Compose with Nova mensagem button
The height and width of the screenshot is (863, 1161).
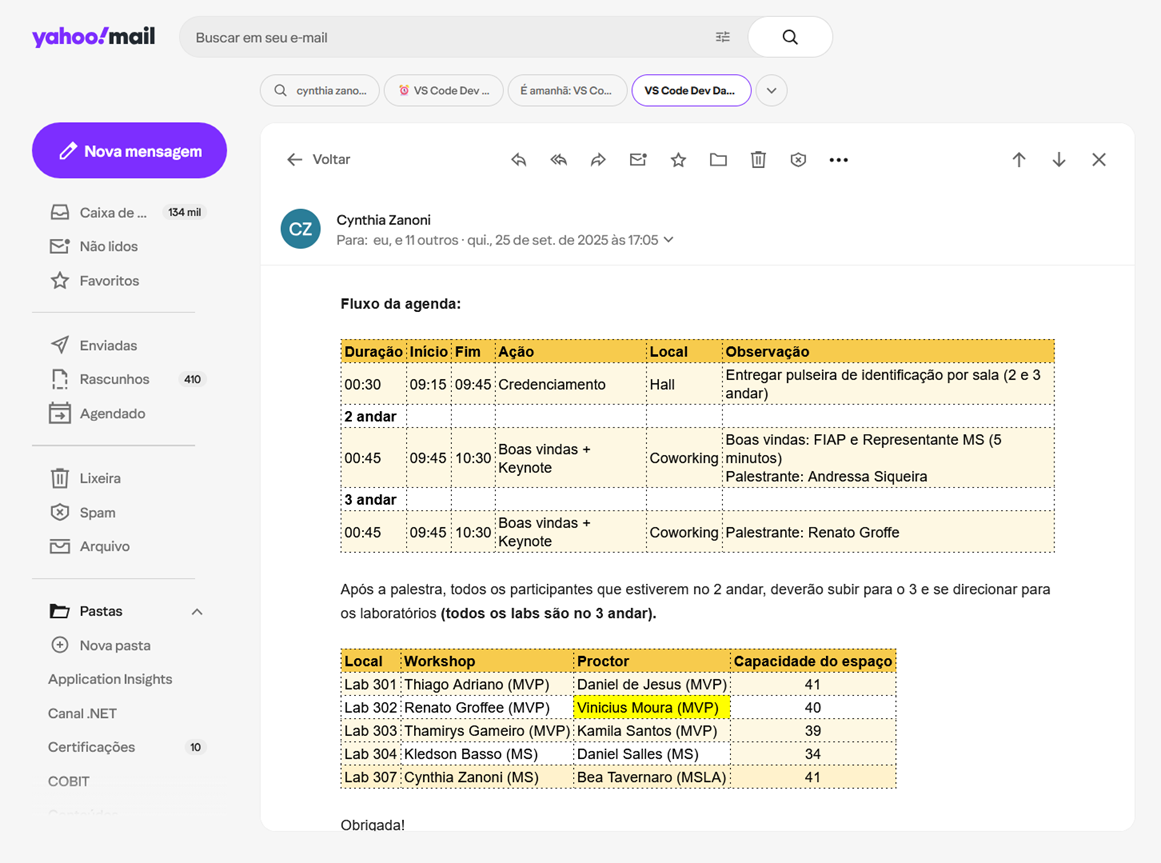click(130, 150)
